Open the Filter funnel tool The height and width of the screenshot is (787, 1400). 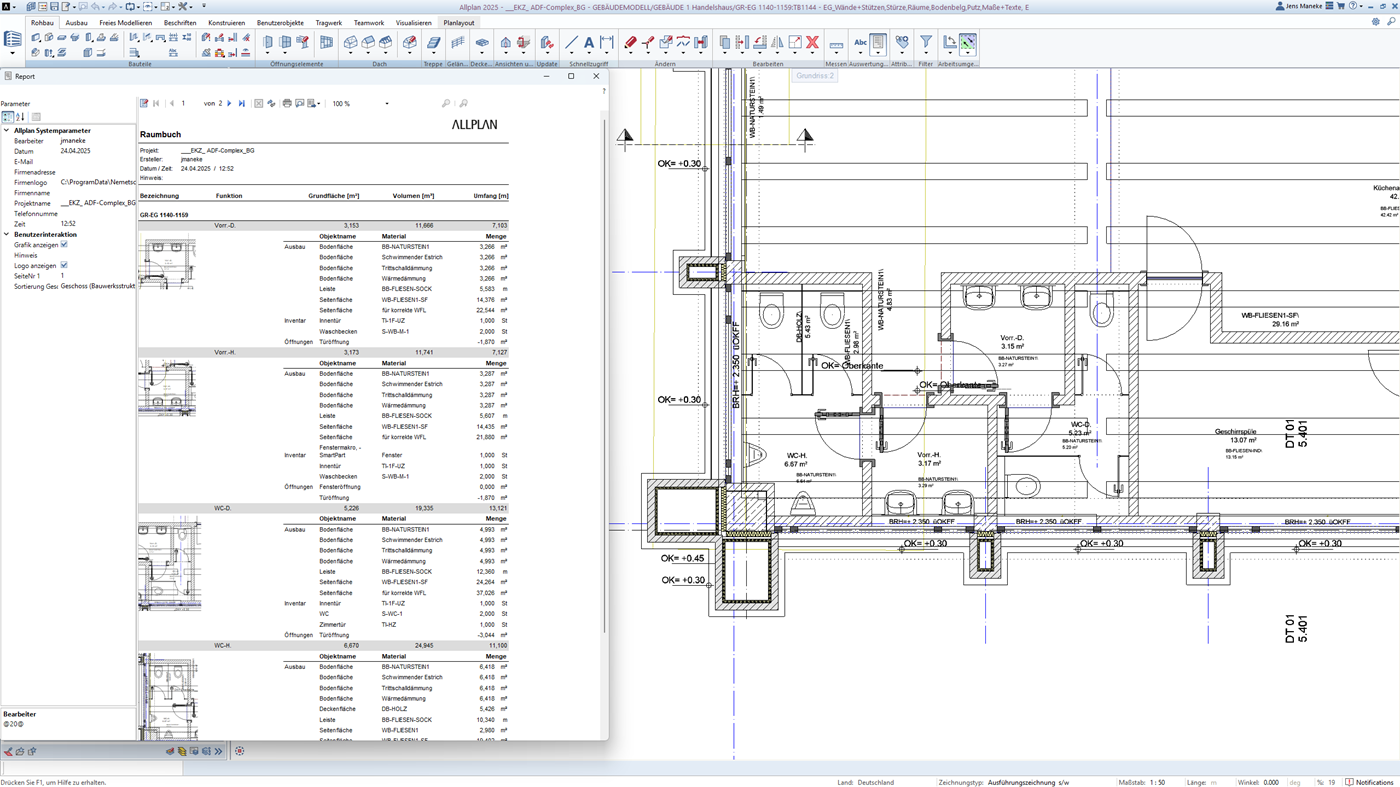point(926,42)
